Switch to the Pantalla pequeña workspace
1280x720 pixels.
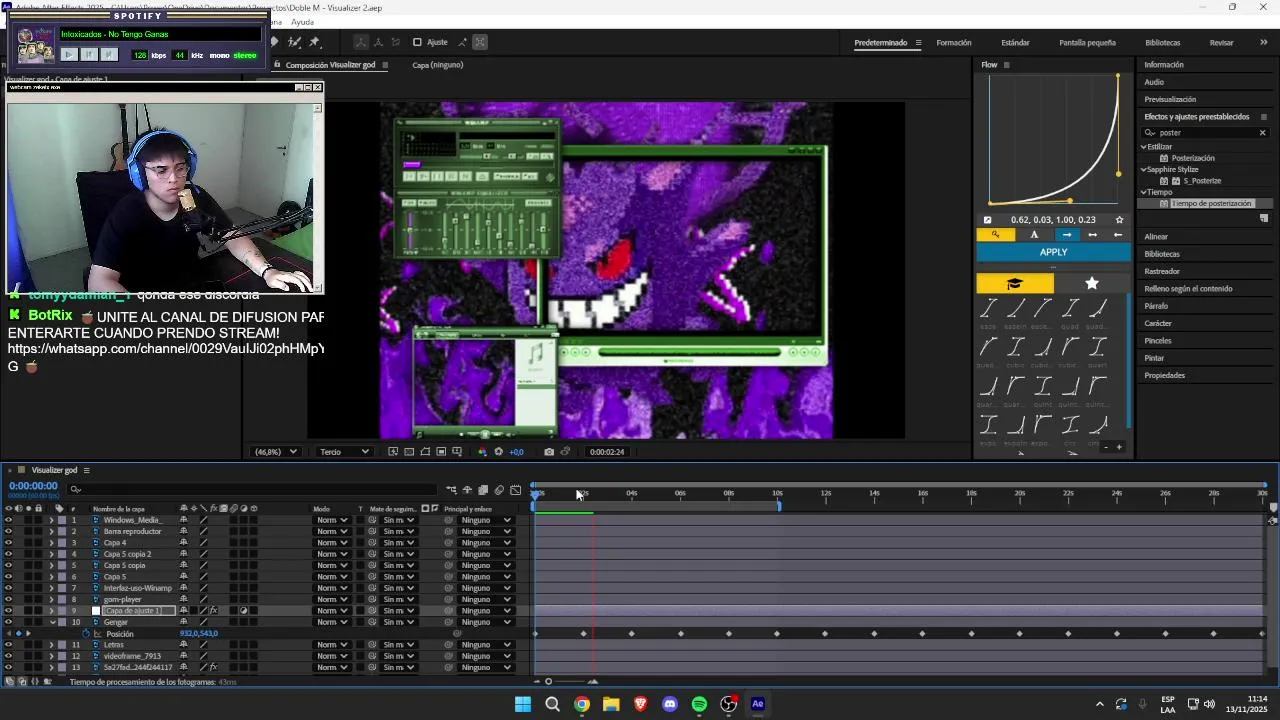(x=1087, y=43)
